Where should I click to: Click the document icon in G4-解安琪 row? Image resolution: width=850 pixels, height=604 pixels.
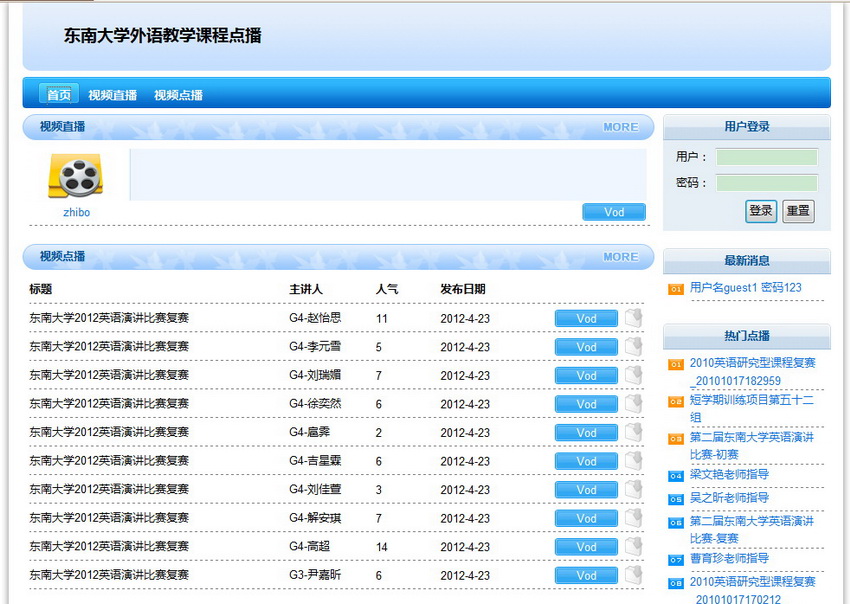pos(634,518)
